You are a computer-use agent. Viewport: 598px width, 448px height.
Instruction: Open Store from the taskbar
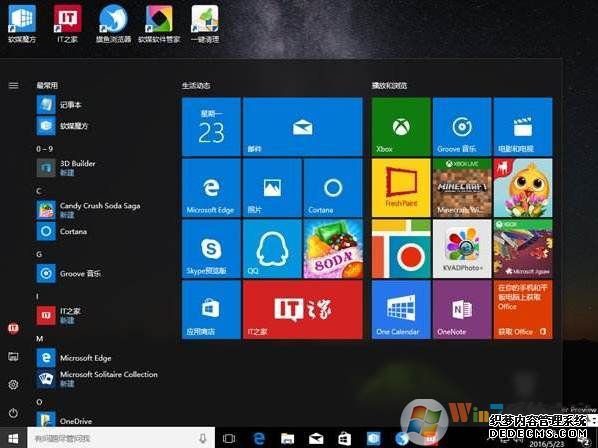tap(344, 438)
